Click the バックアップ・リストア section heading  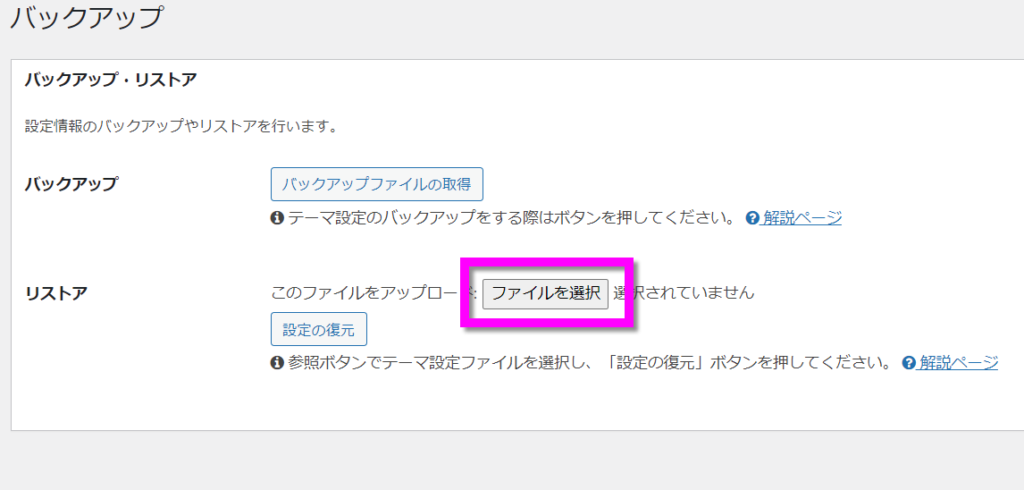(x=110, y=79)
